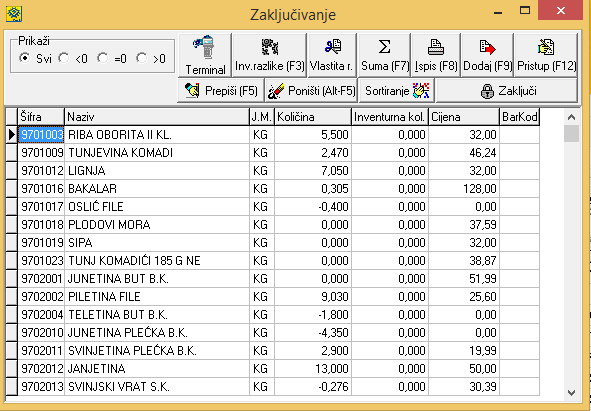Open the Terminal tool button

[205, 55]
